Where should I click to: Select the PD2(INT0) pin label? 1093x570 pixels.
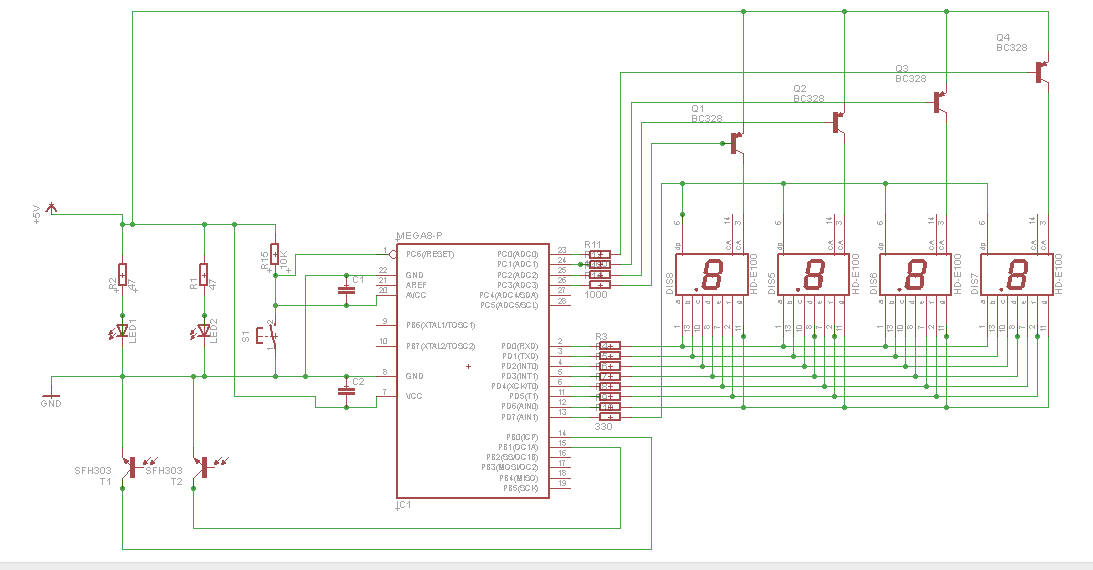pyautogui.click(x=520, y=366)
